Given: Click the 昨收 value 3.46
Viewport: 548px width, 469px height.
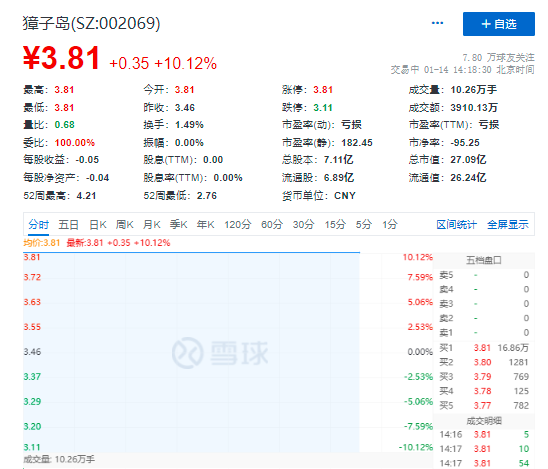Looking at the screenshot, I should click(x=185, y=108).
